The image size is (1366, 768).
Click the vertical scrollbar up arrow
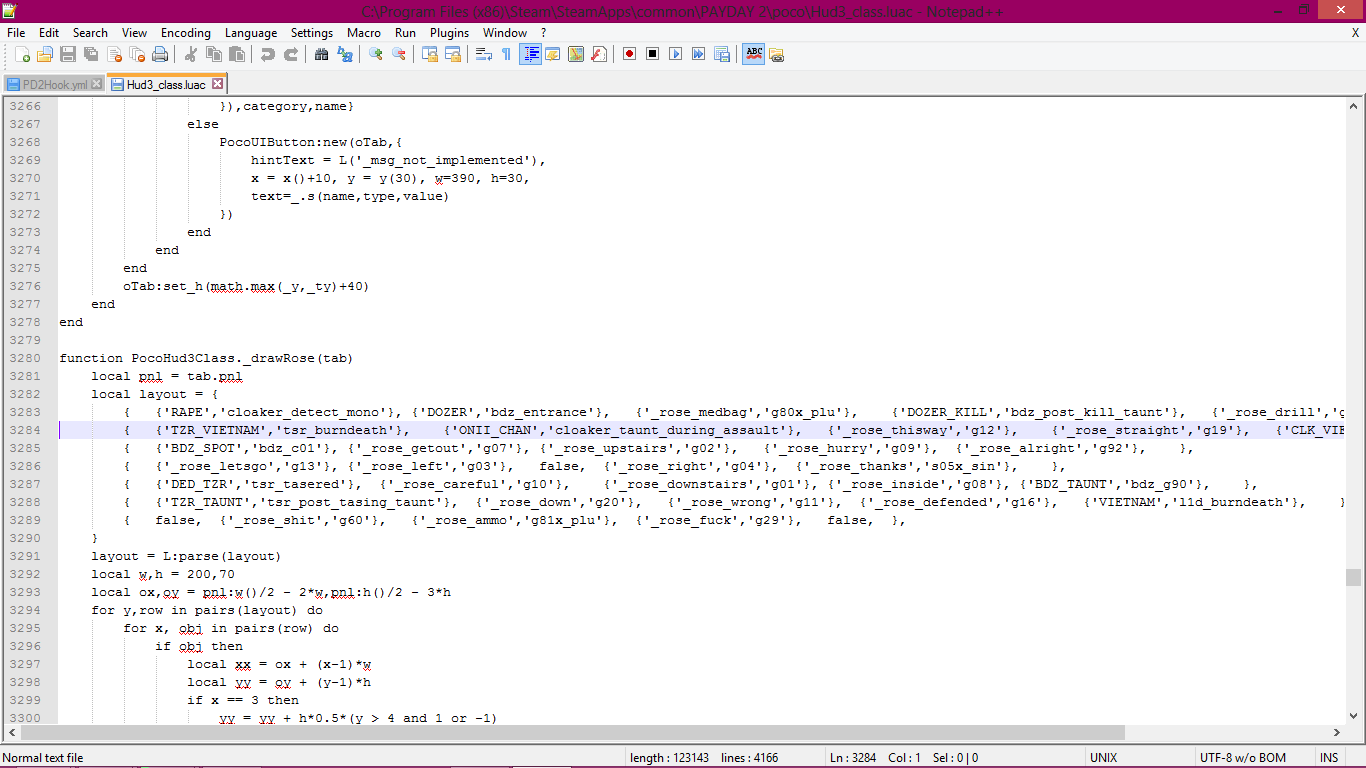(x=1353, y=106)
